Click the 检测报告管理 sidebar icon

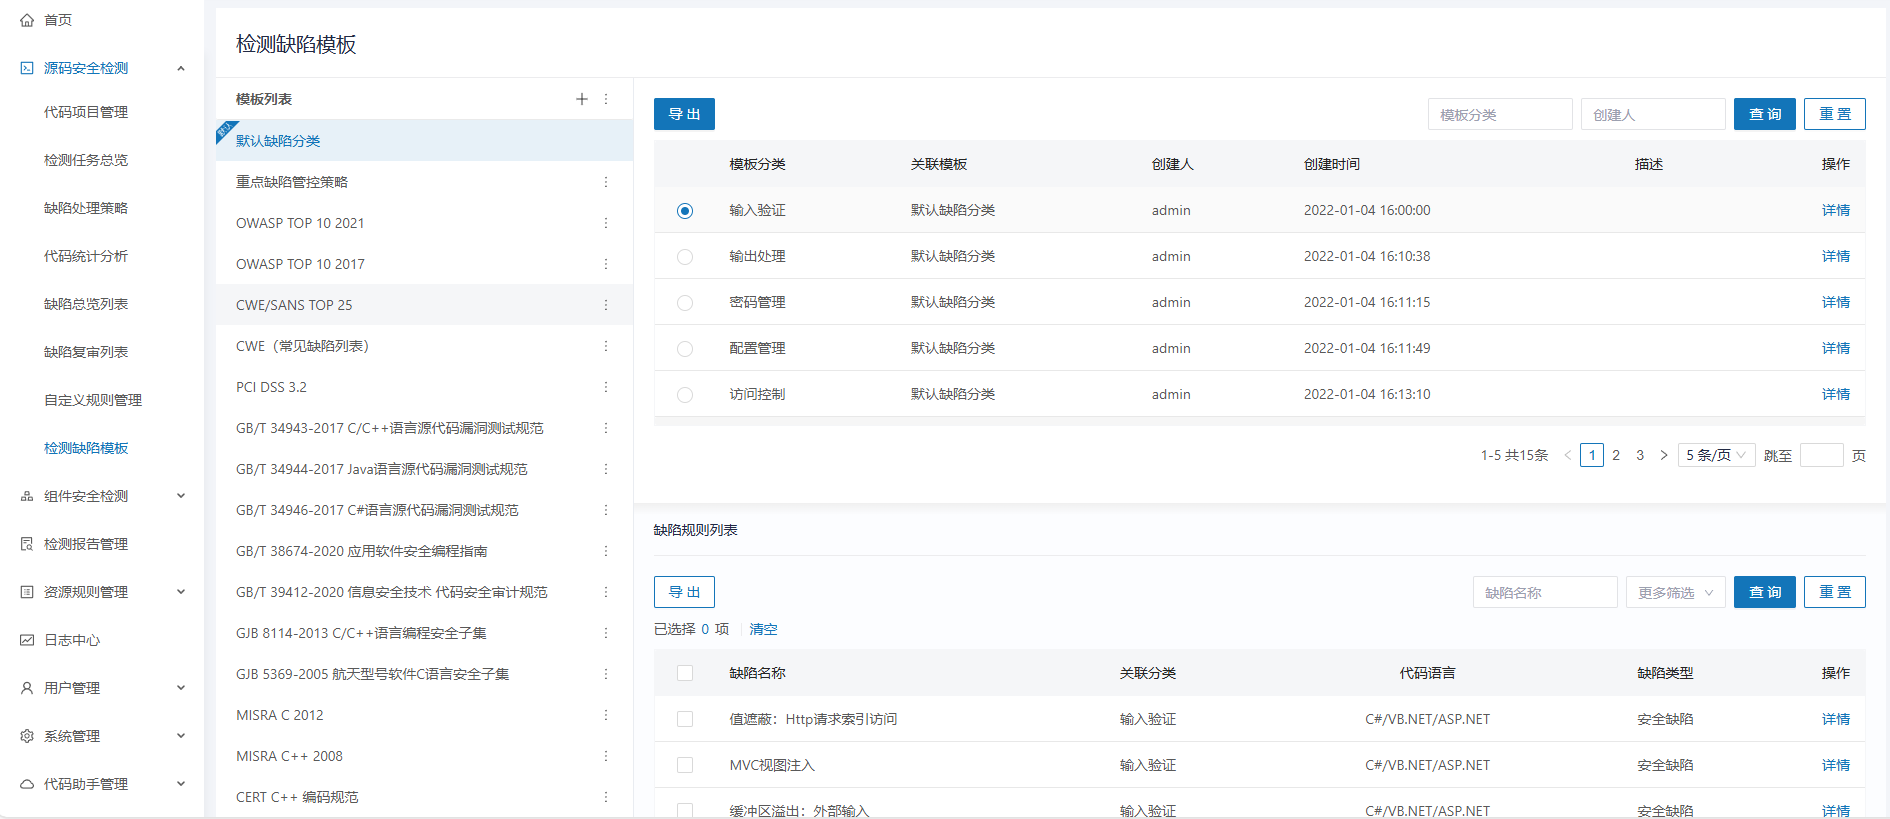tap(27, 544)
